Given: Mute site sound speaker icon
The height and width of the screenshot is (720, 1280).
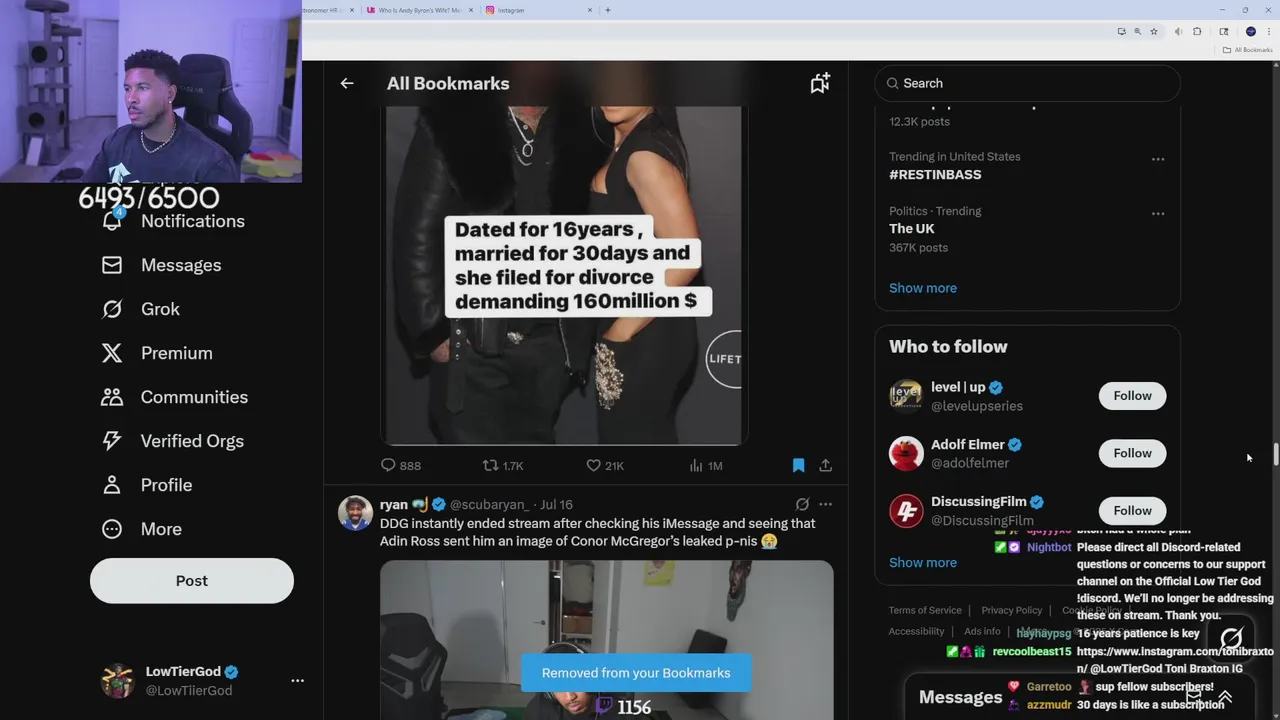Looking at the screenshot, I should tap(1178, 32).
